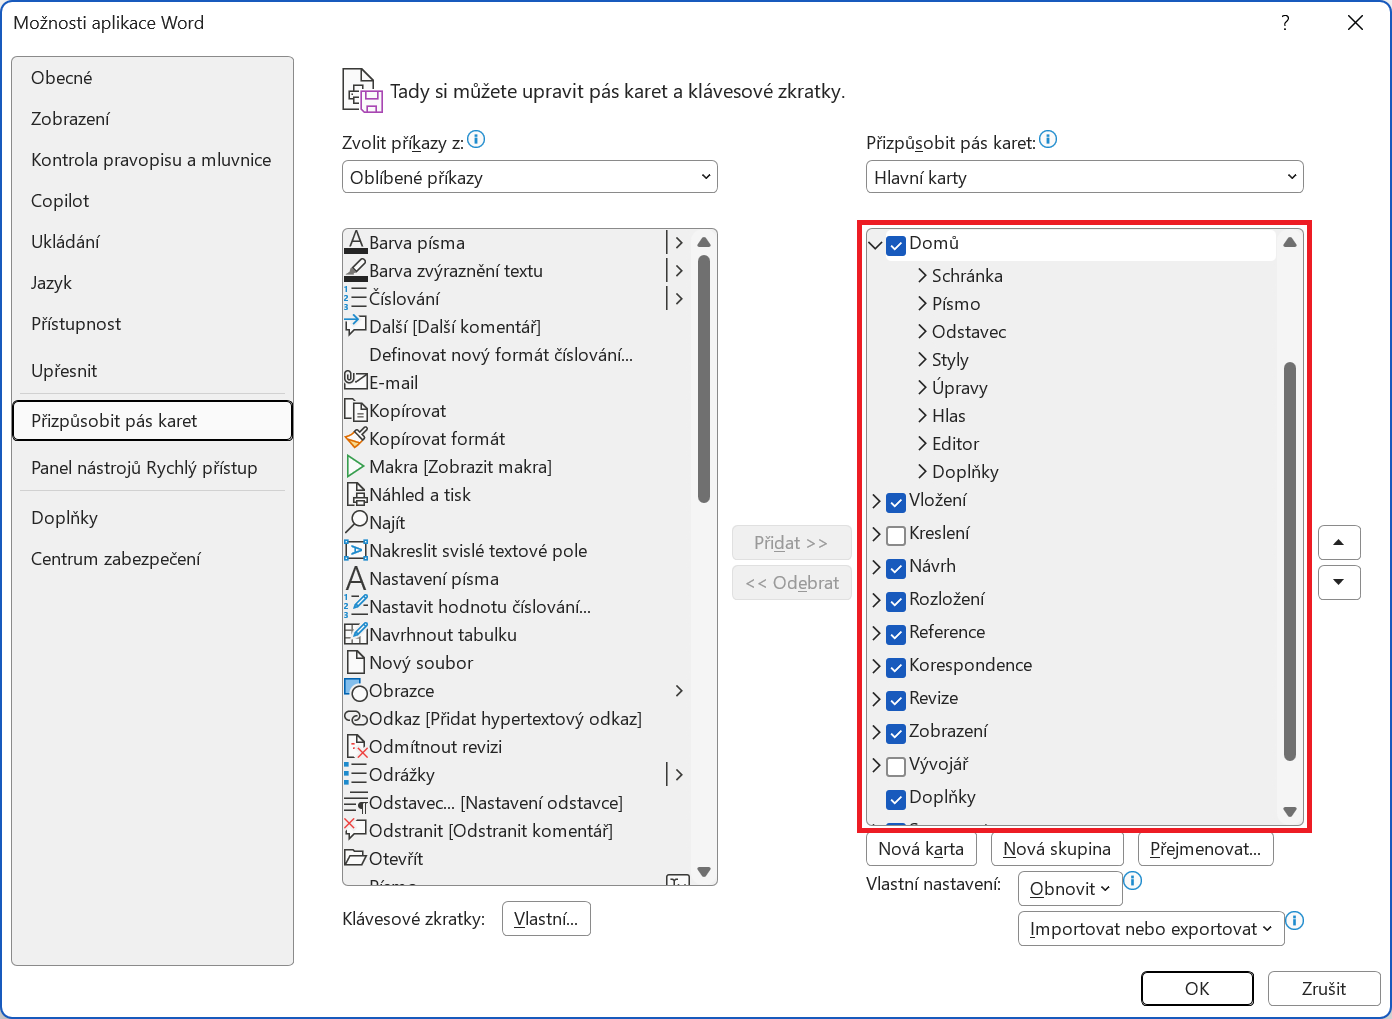Image resolution: width=1392 pixels, height=1019 pixels.
Task: Expand the Revize tab node
Action: (876, 700)
